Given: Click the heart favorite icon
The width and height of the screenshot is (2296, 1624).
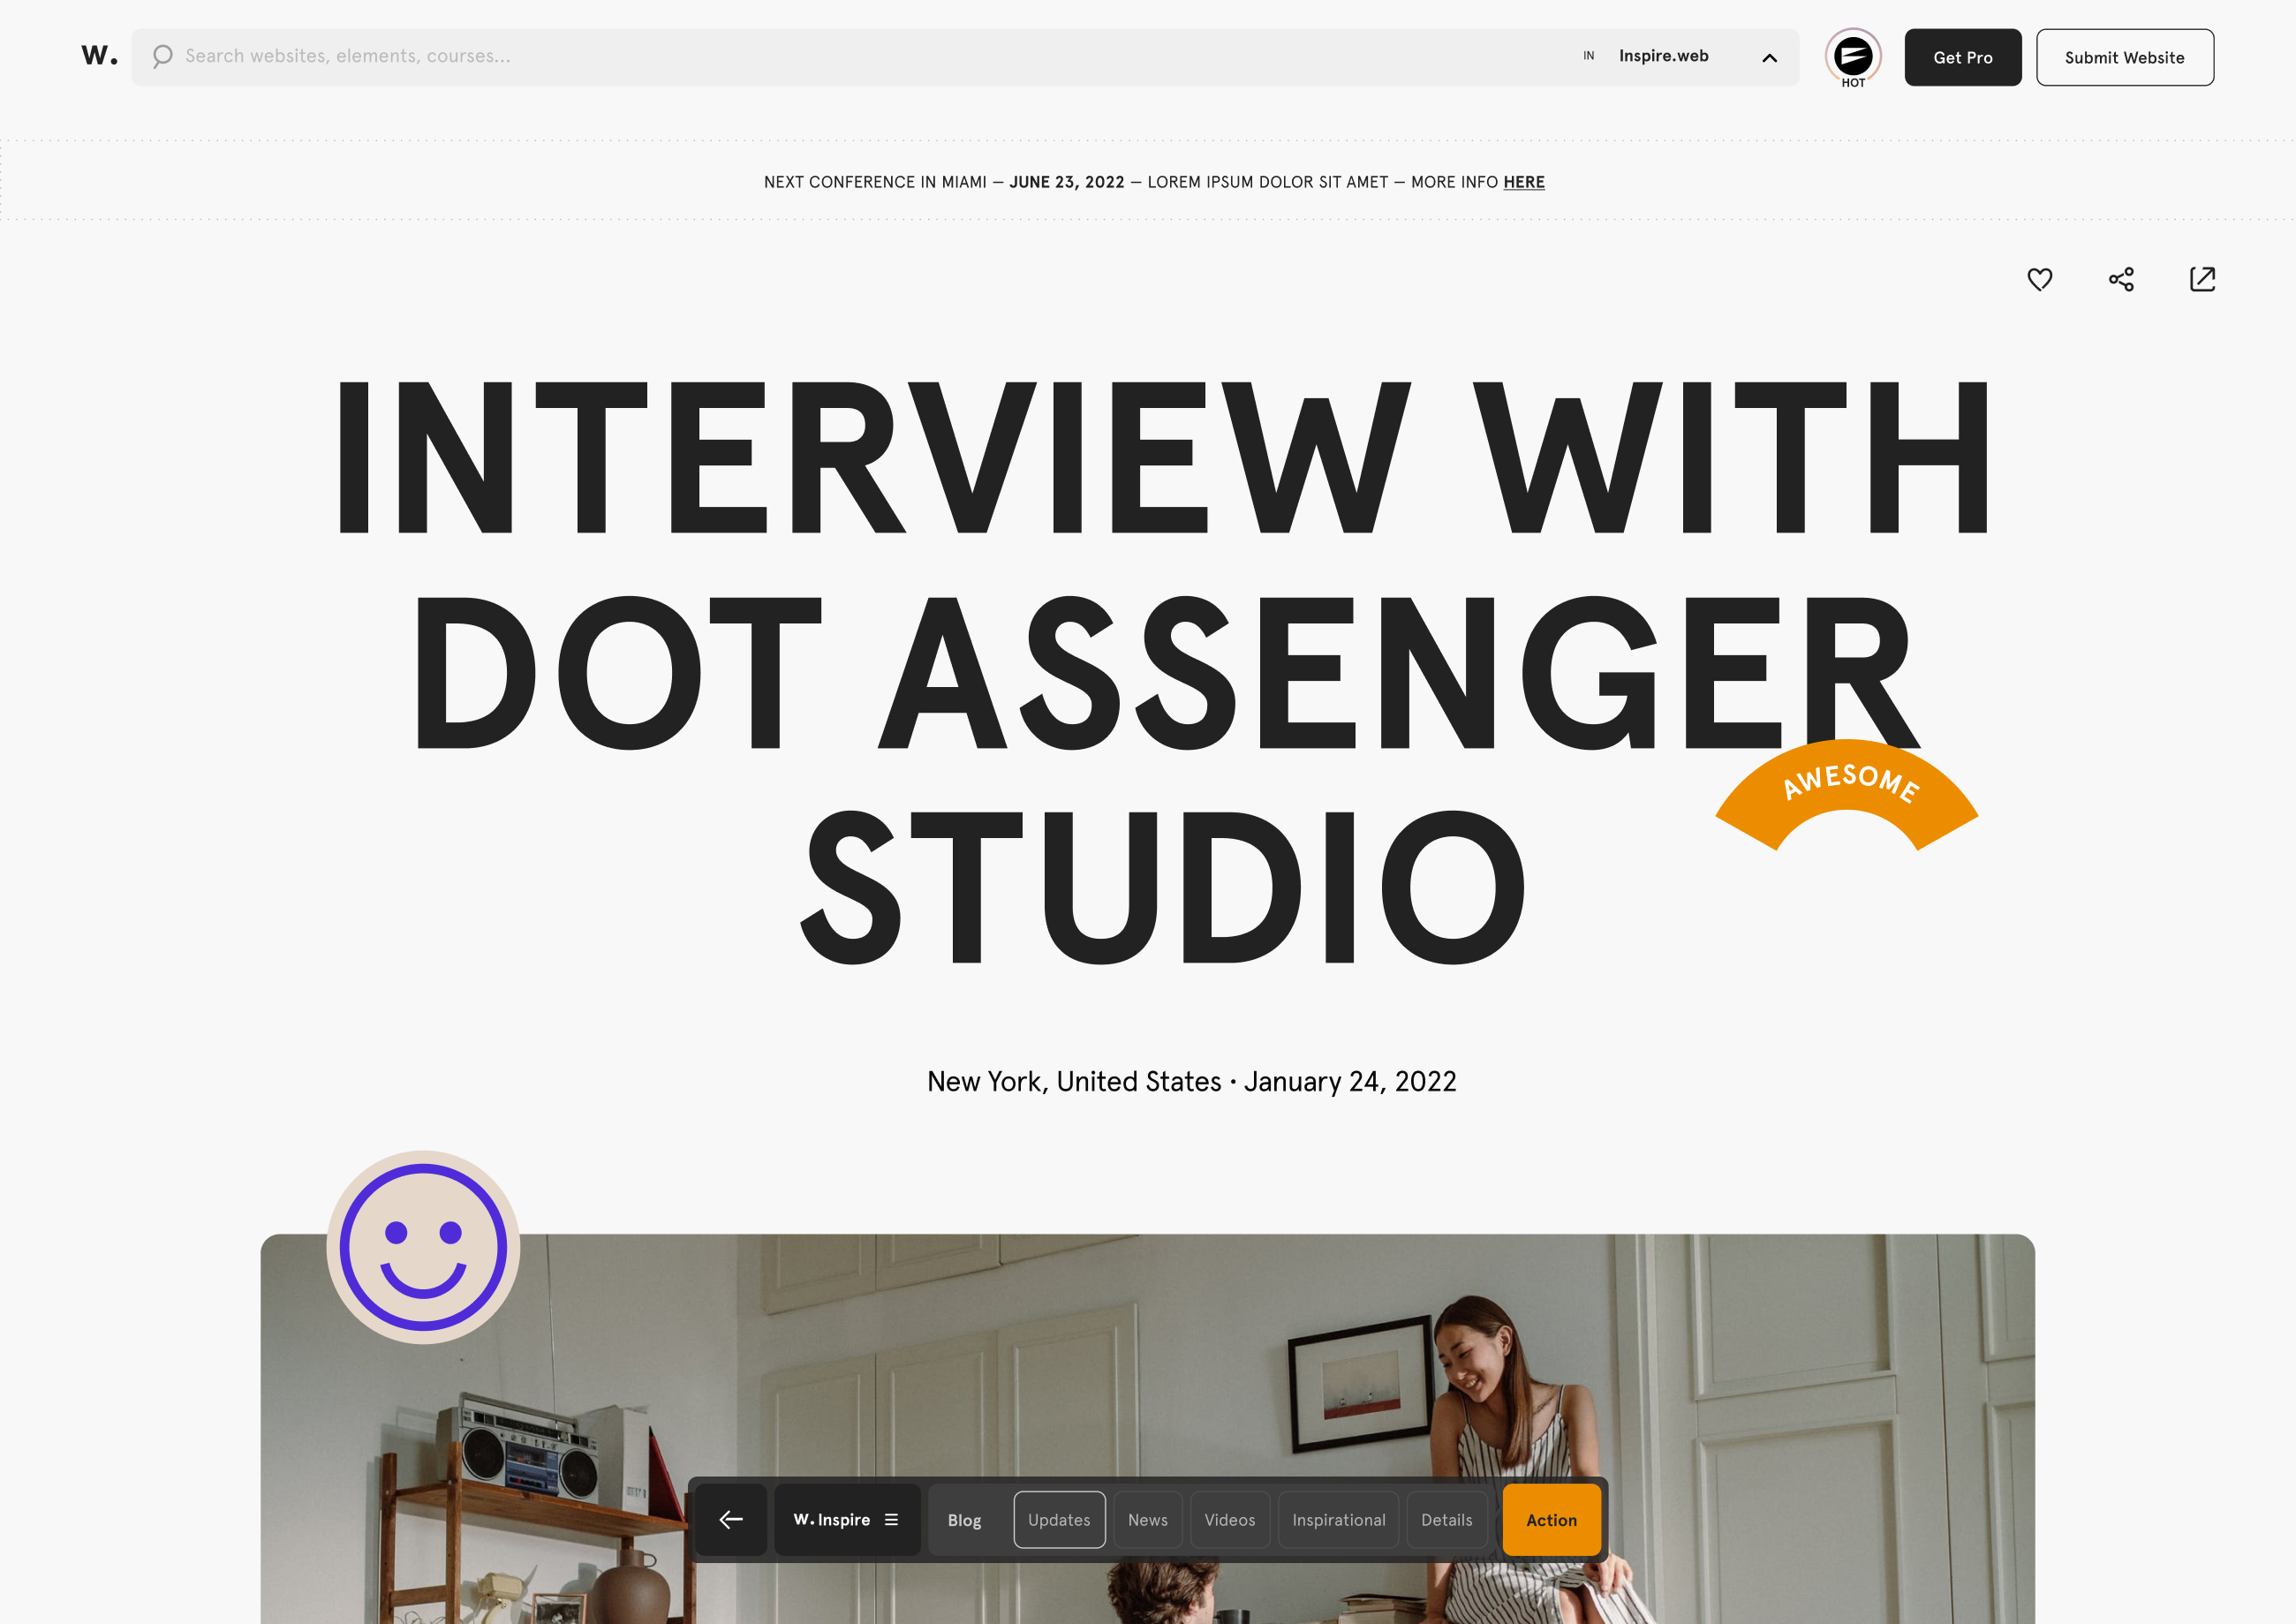Looking at the screenshot, I should click(2039, 279).
